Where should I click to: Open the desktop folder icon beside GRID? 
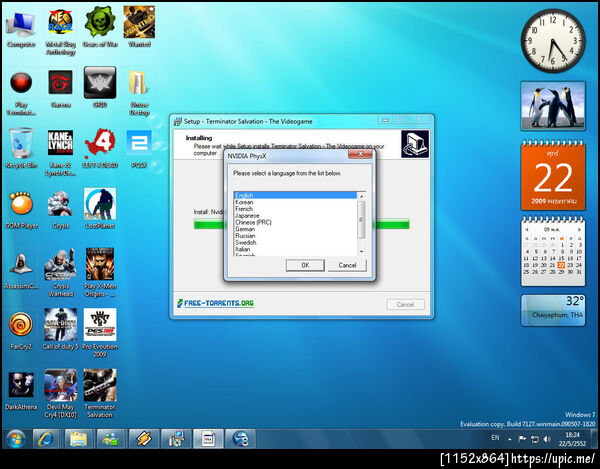(x=139, y=92)
